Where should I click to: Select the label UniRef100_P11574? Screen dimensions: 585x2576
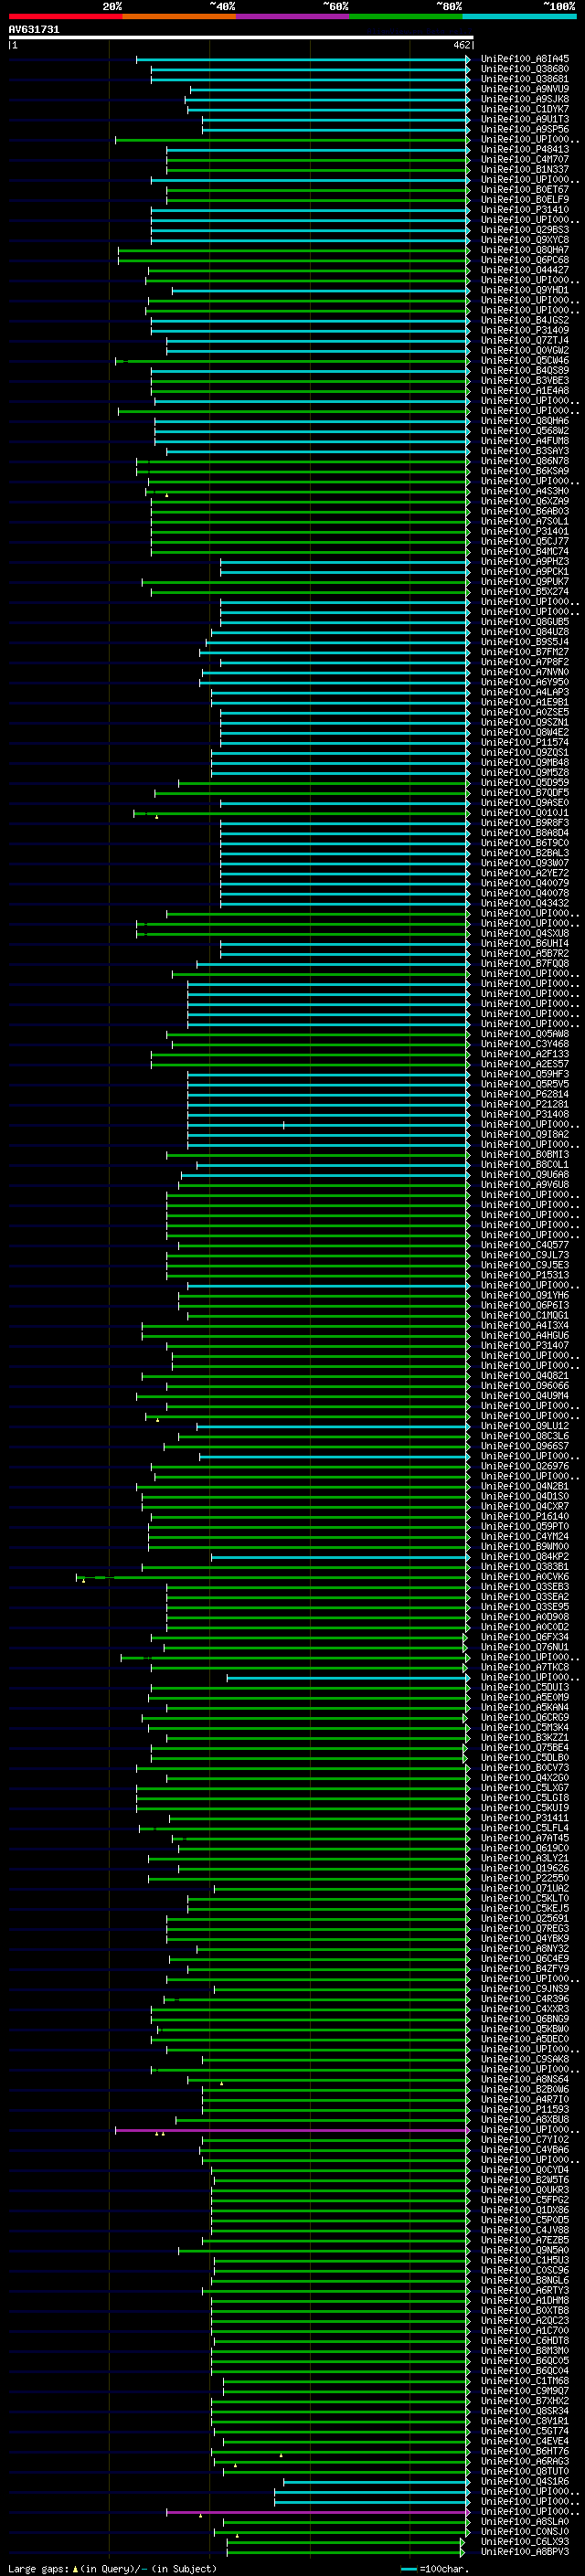[x=524, y=743]
